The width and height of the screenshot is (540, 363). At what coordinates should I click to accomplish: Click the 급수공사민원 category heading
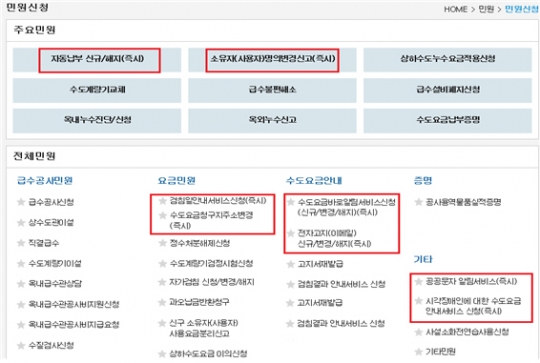[45, 180]
